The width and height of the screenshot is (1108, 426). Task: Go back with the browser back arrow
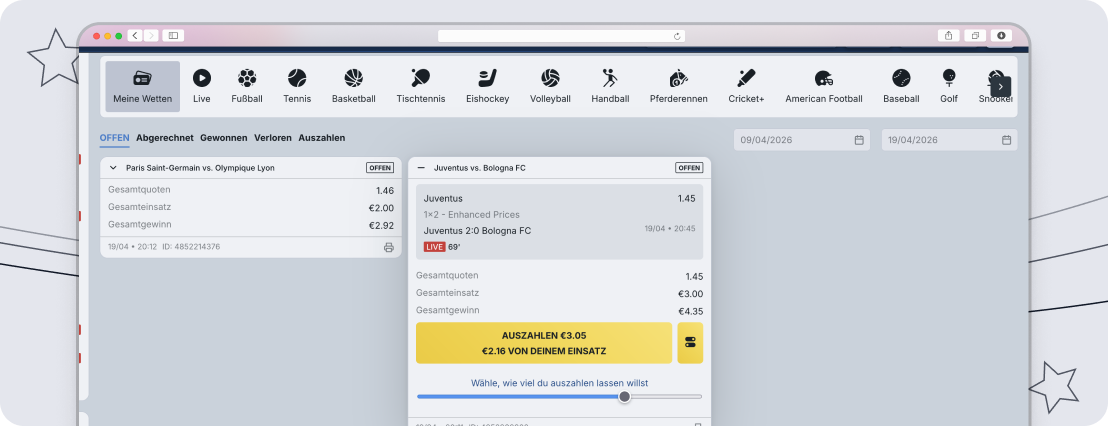(x=135, y=35)
